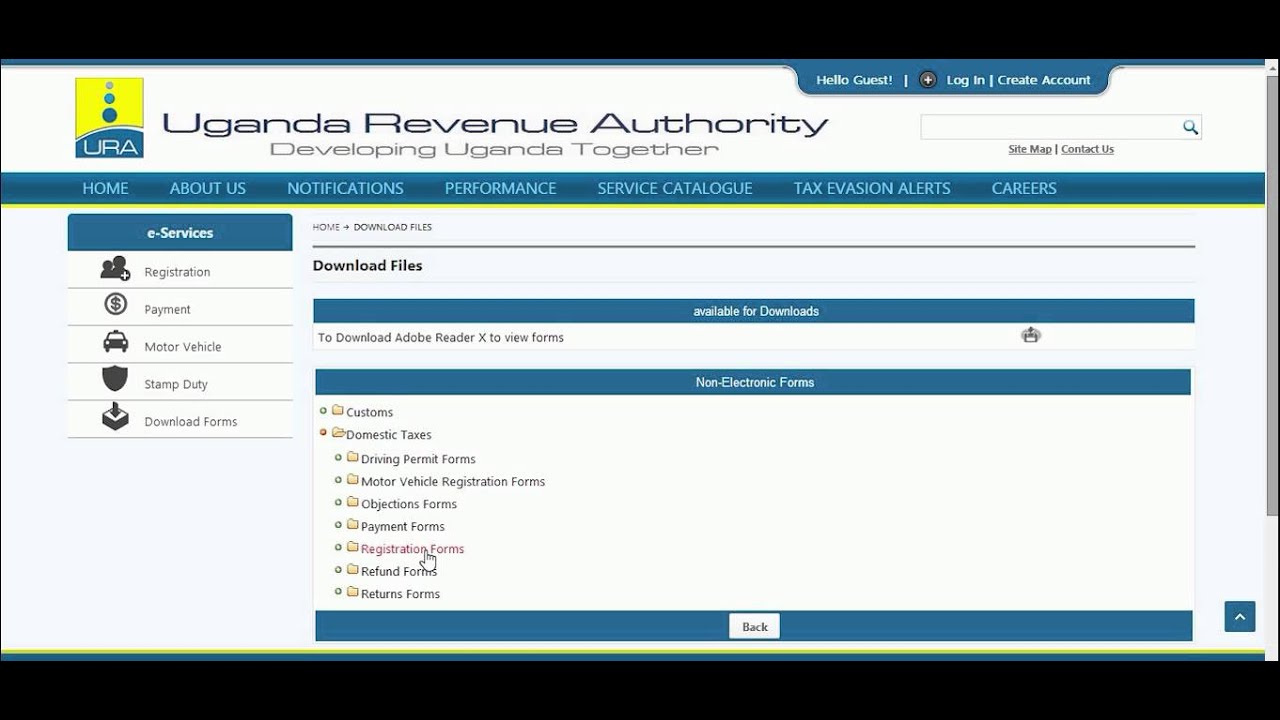Click the HOME breadcrumb link

click(x=326, y=227)
